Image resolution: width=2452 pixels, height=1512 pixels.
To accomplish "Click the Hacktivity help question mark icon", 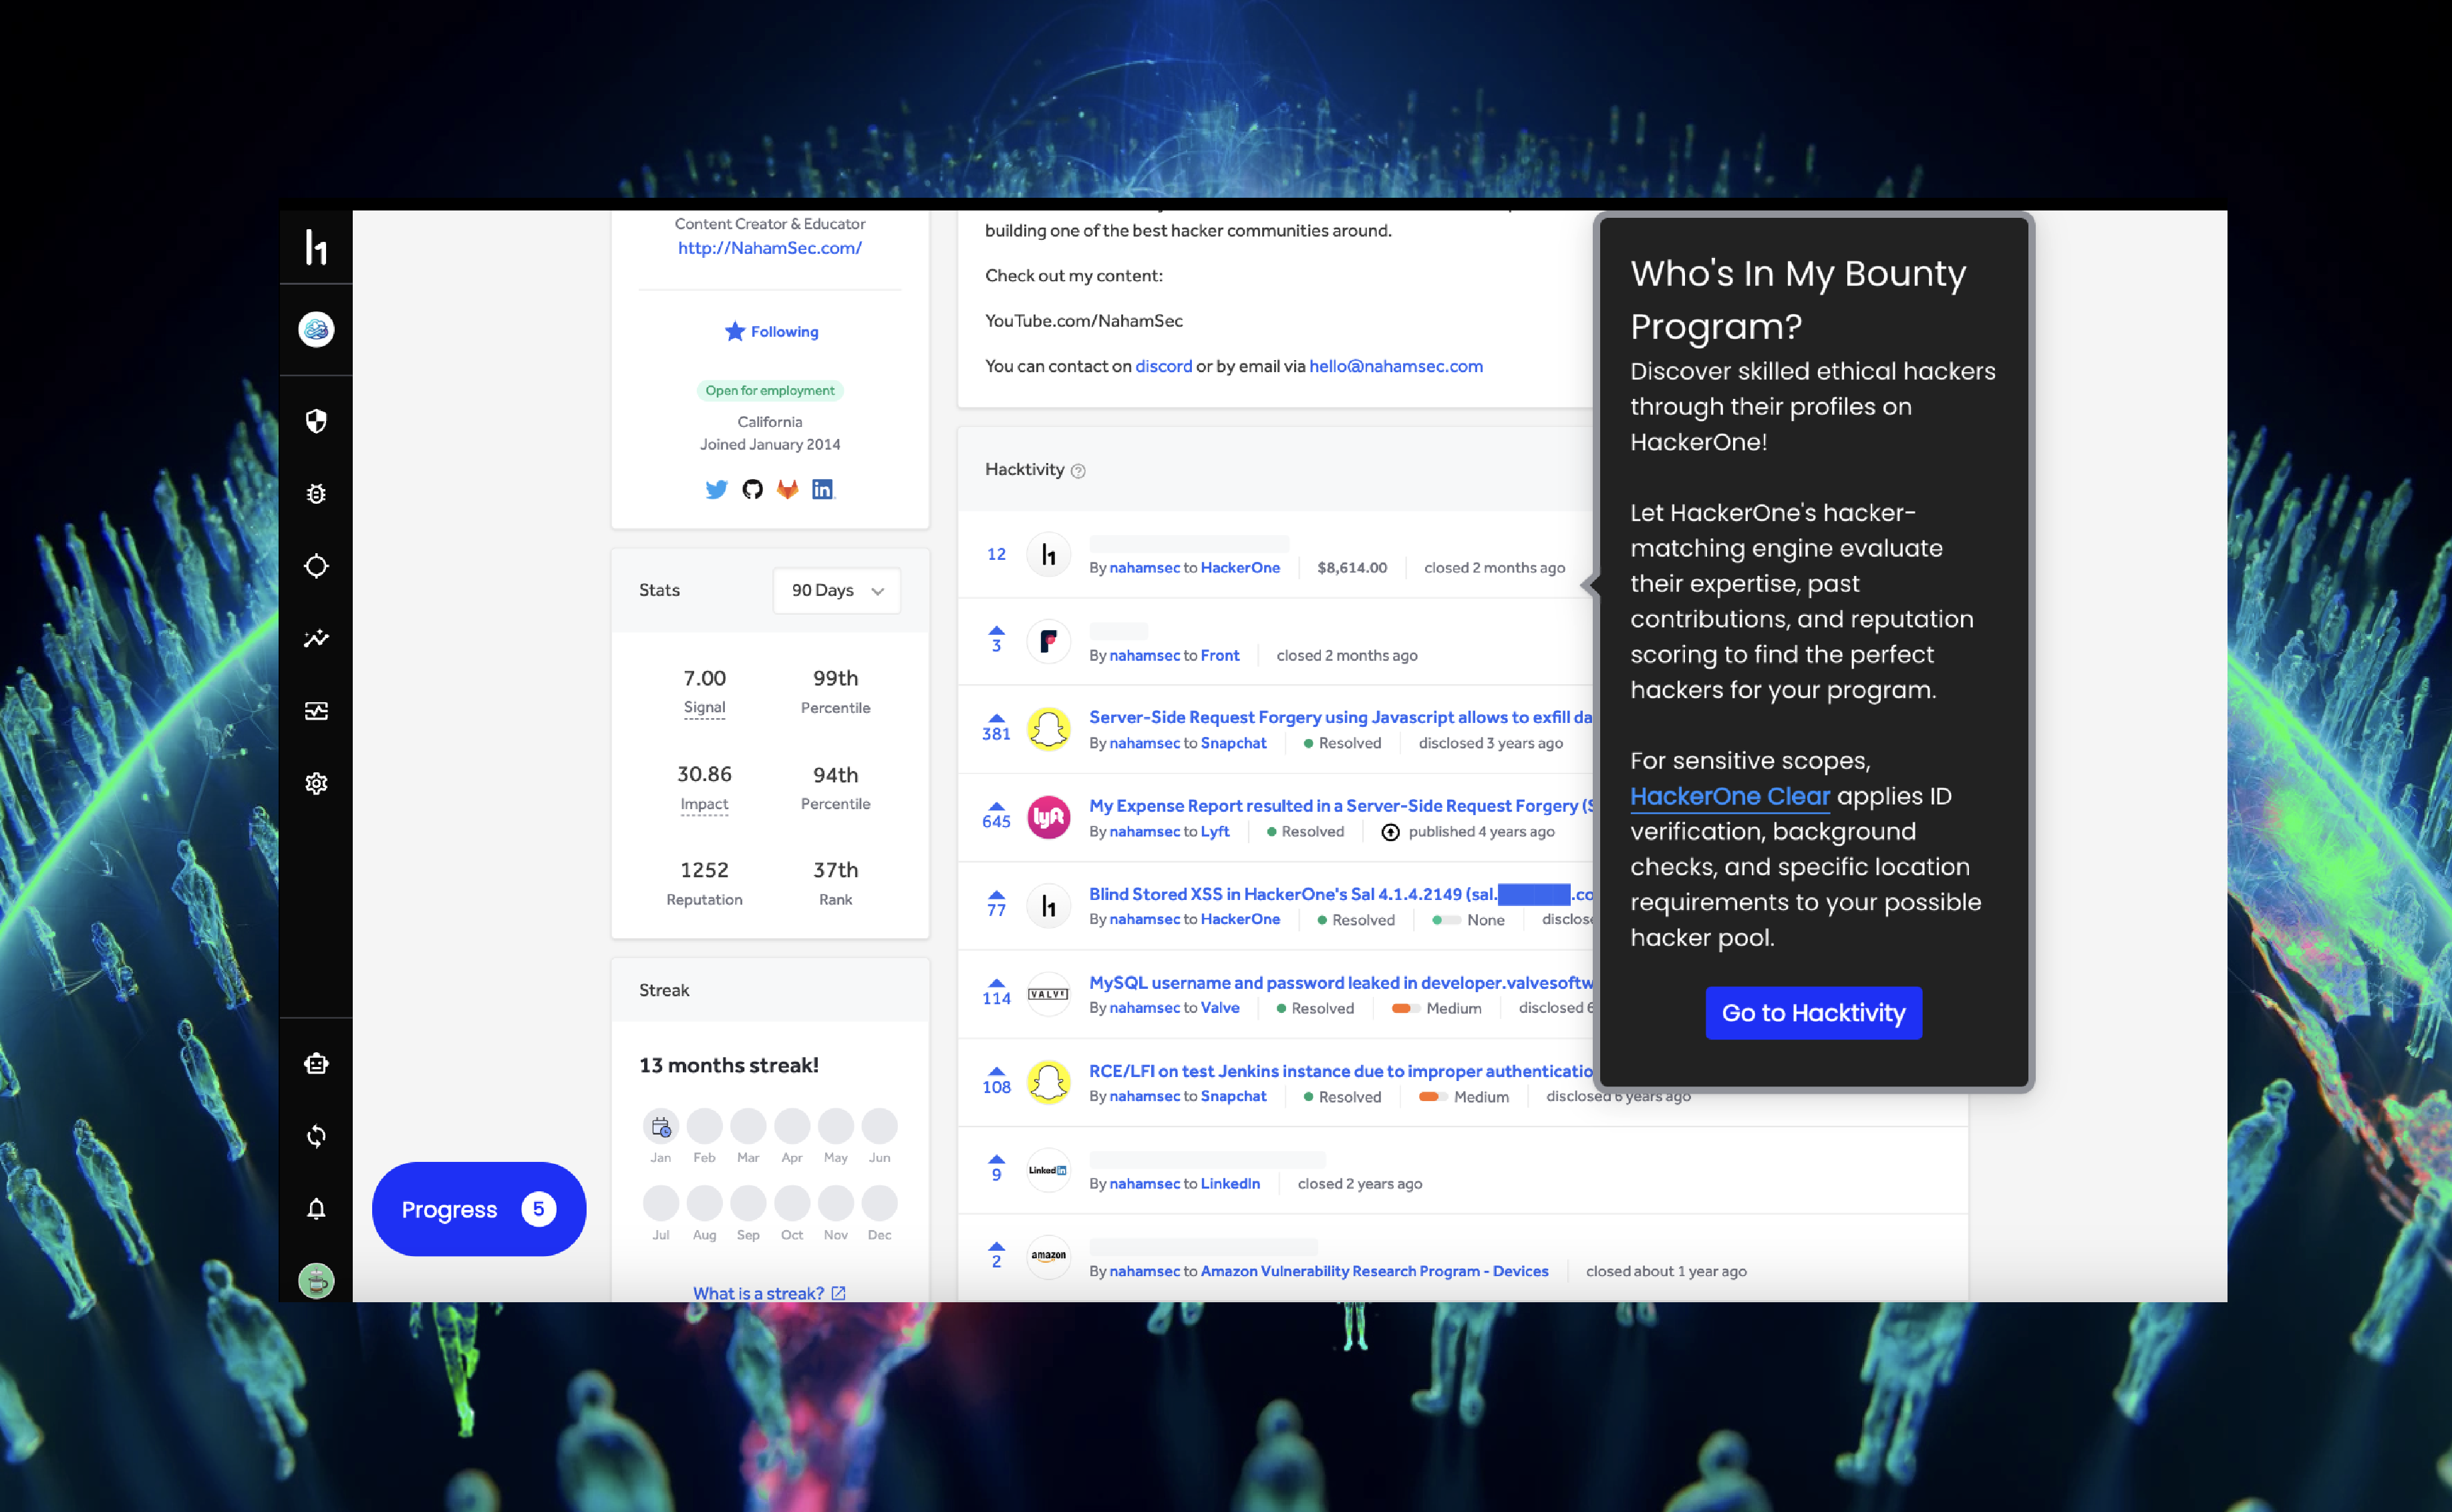I will (x=1078, y=471).
